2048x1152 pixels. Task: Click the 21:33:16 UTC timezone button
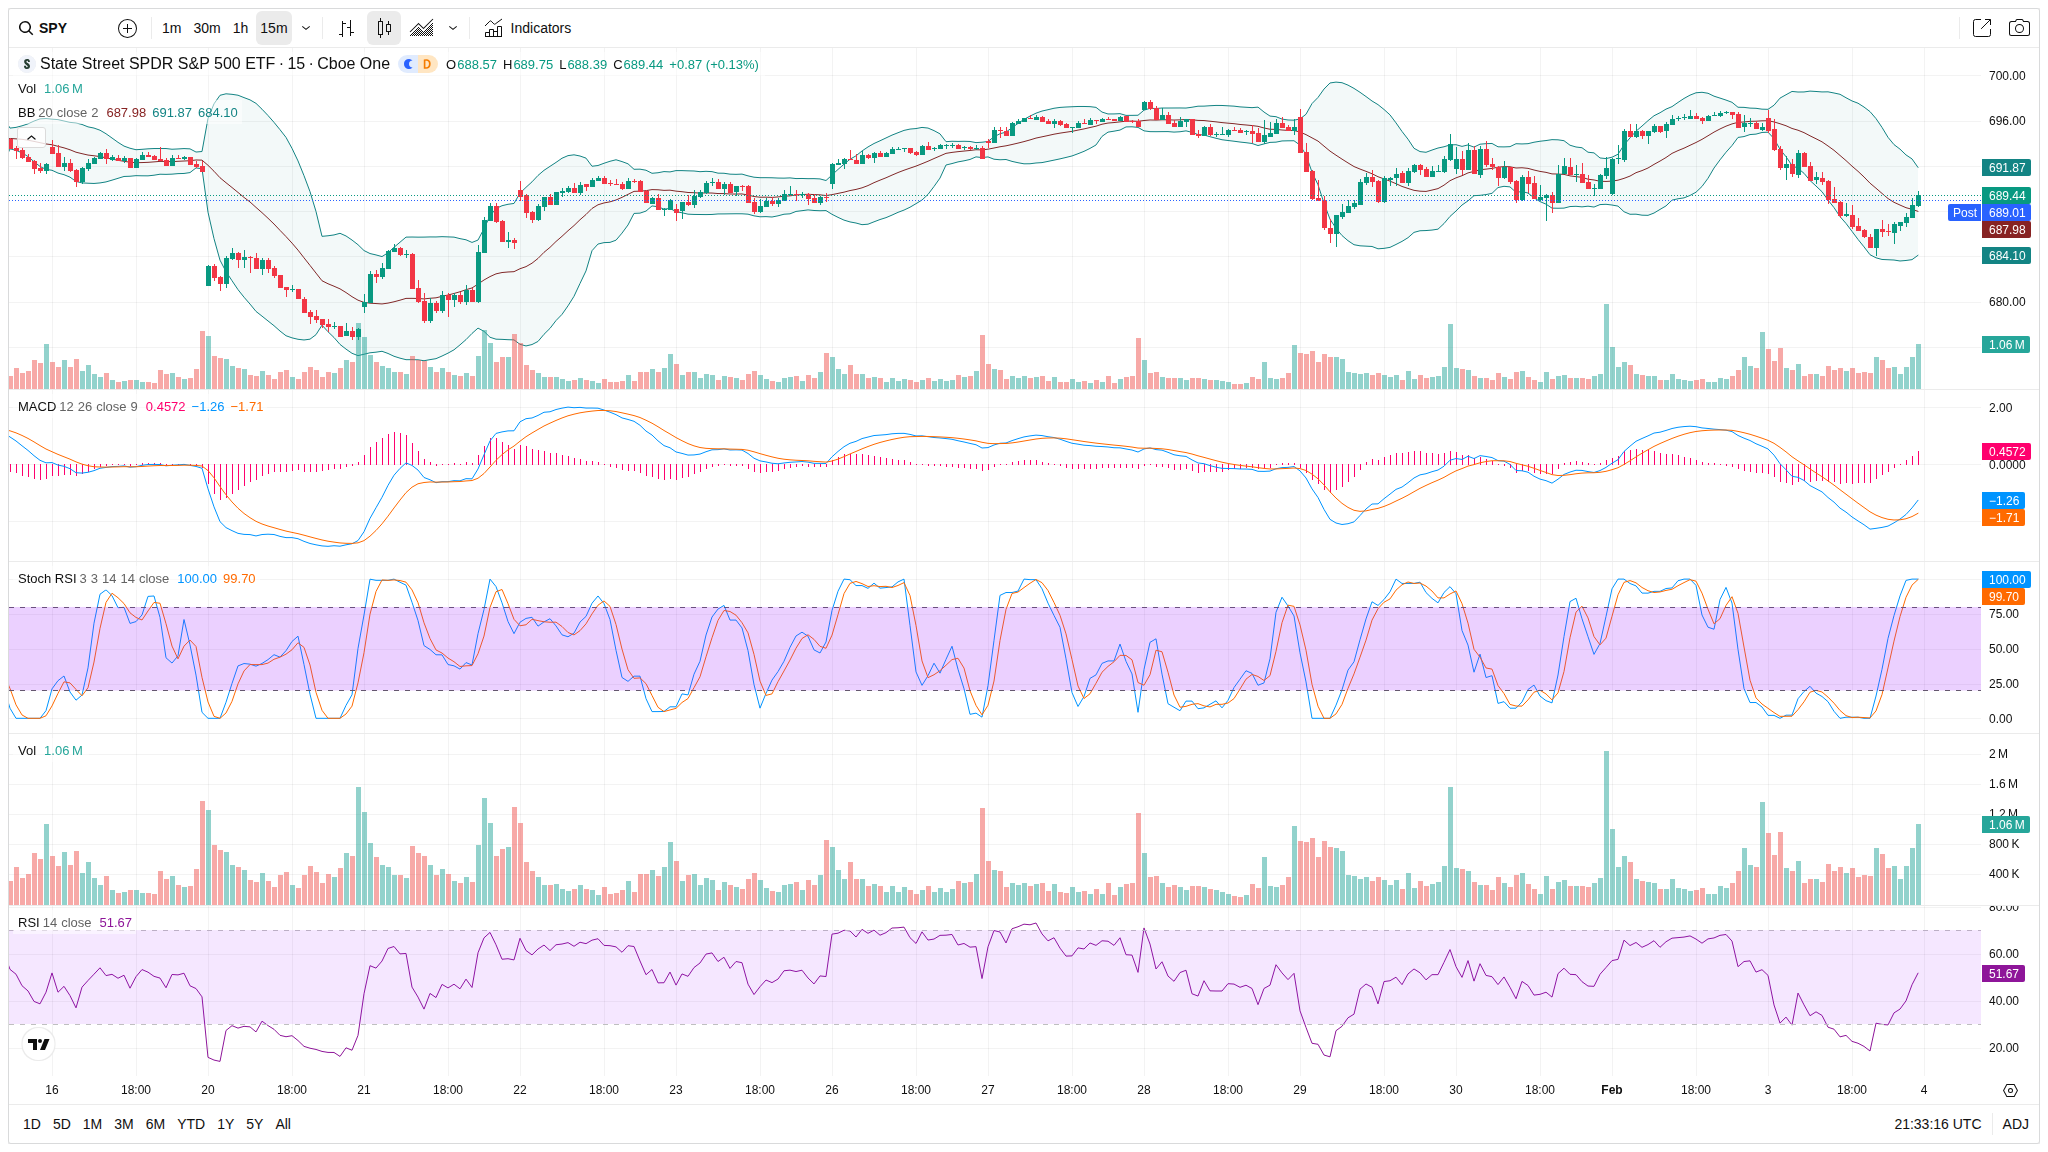[x=1937, y=1124]
